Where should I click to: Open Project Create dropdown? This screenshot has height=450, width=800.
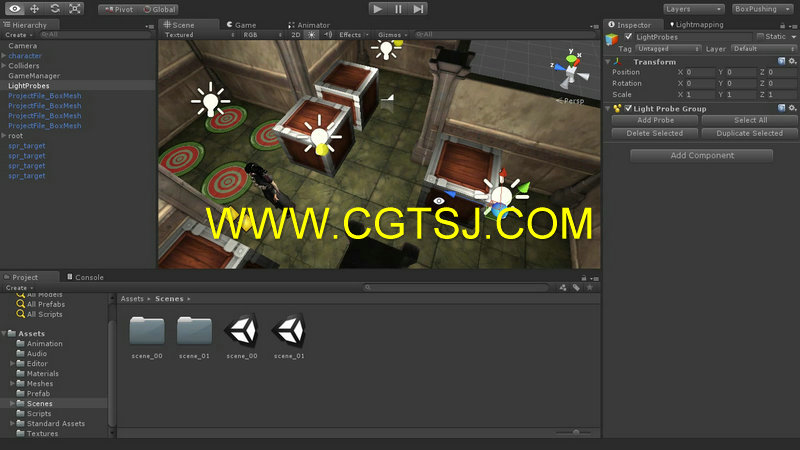tap(19, 288)
